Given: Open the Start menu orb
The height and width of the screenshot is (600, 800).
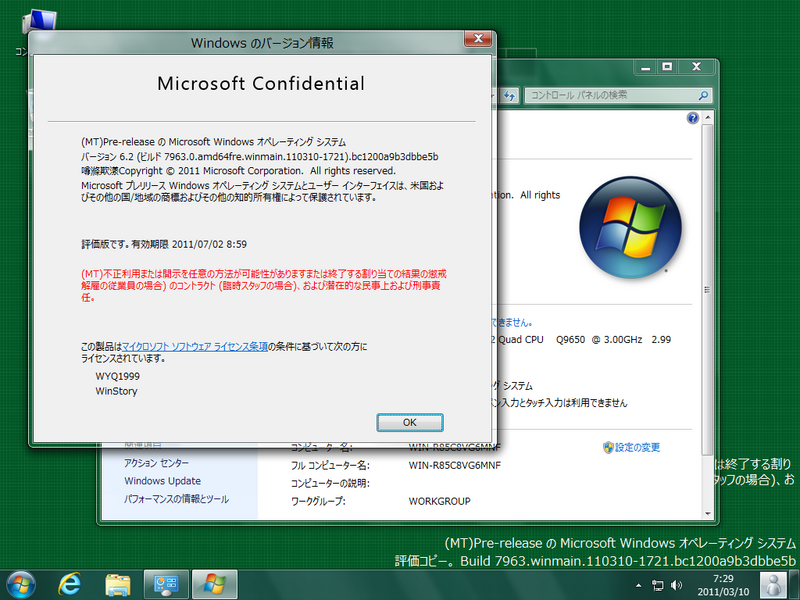Looking at the screenshot, I should [x=20, y=585].
